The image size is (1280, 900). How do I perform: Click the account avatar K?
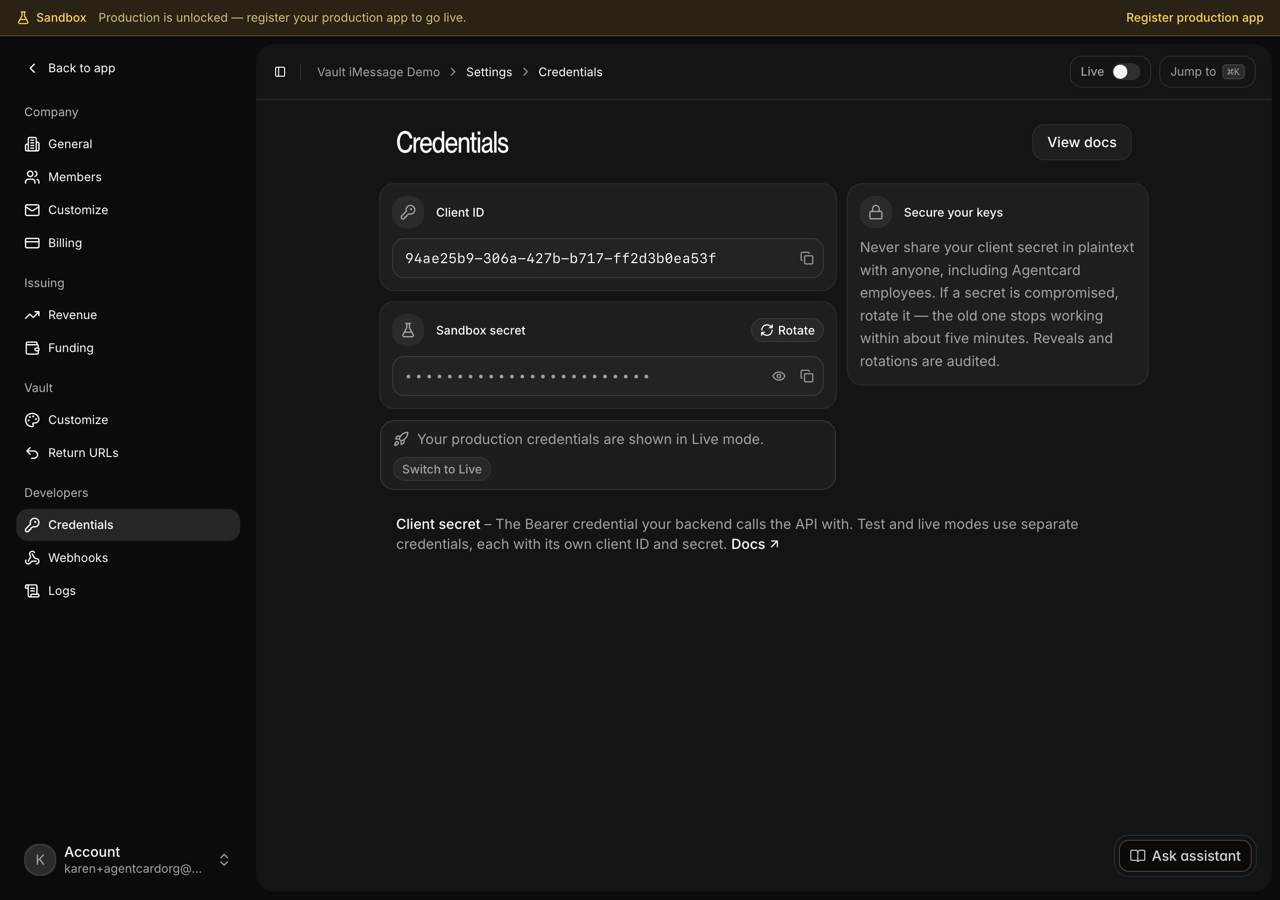coord(40,860)
